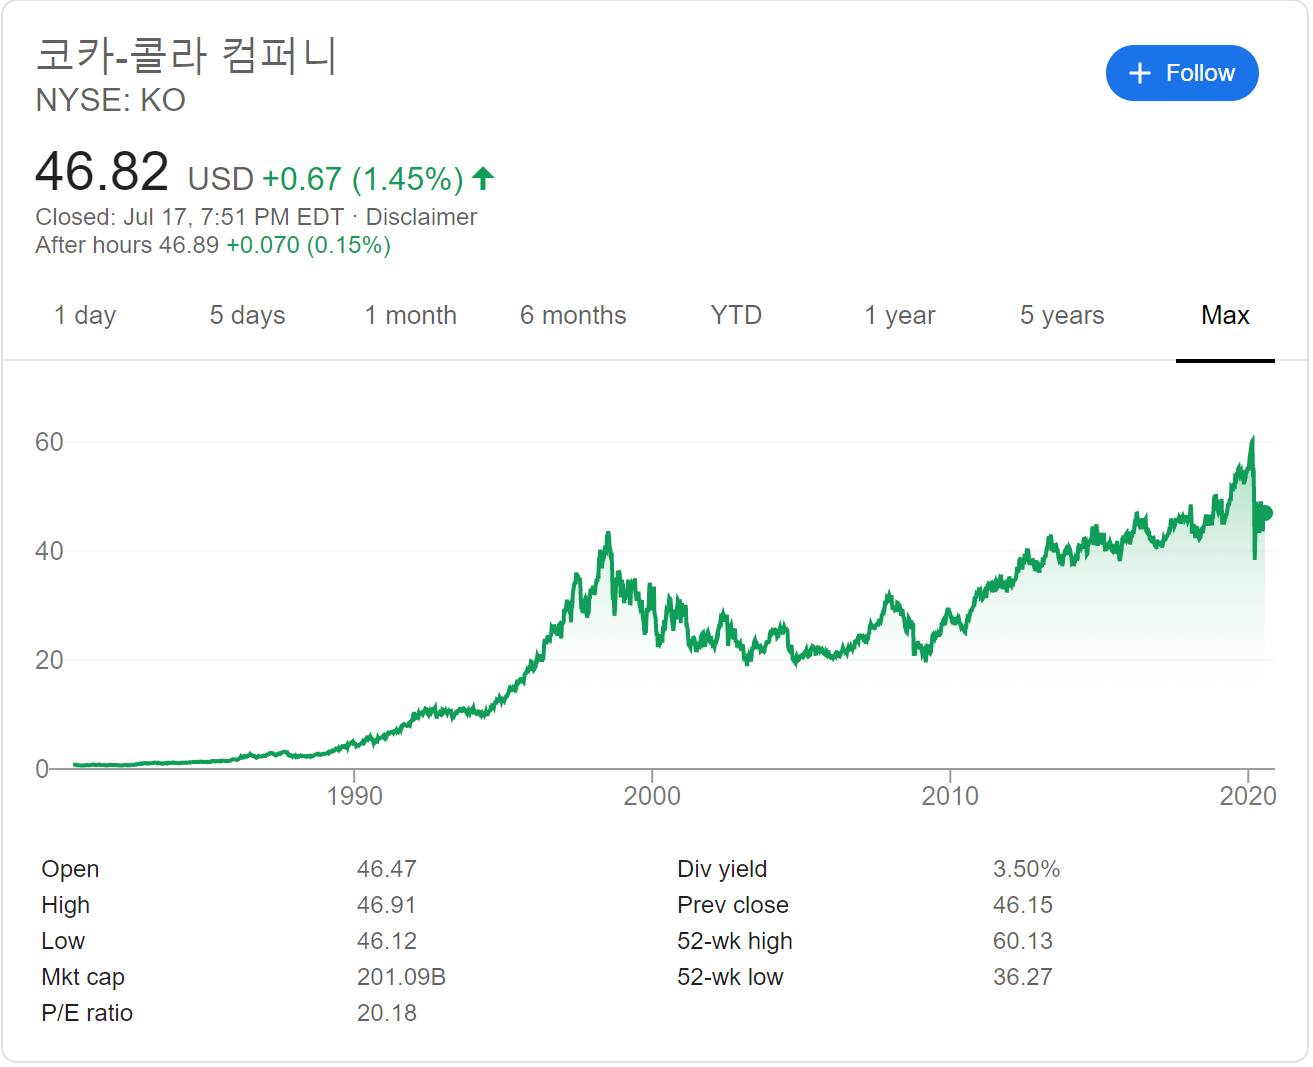Switch to the 1 day tab
This screenshot has width=1313, height=1067.
click(x=85, y=315)
